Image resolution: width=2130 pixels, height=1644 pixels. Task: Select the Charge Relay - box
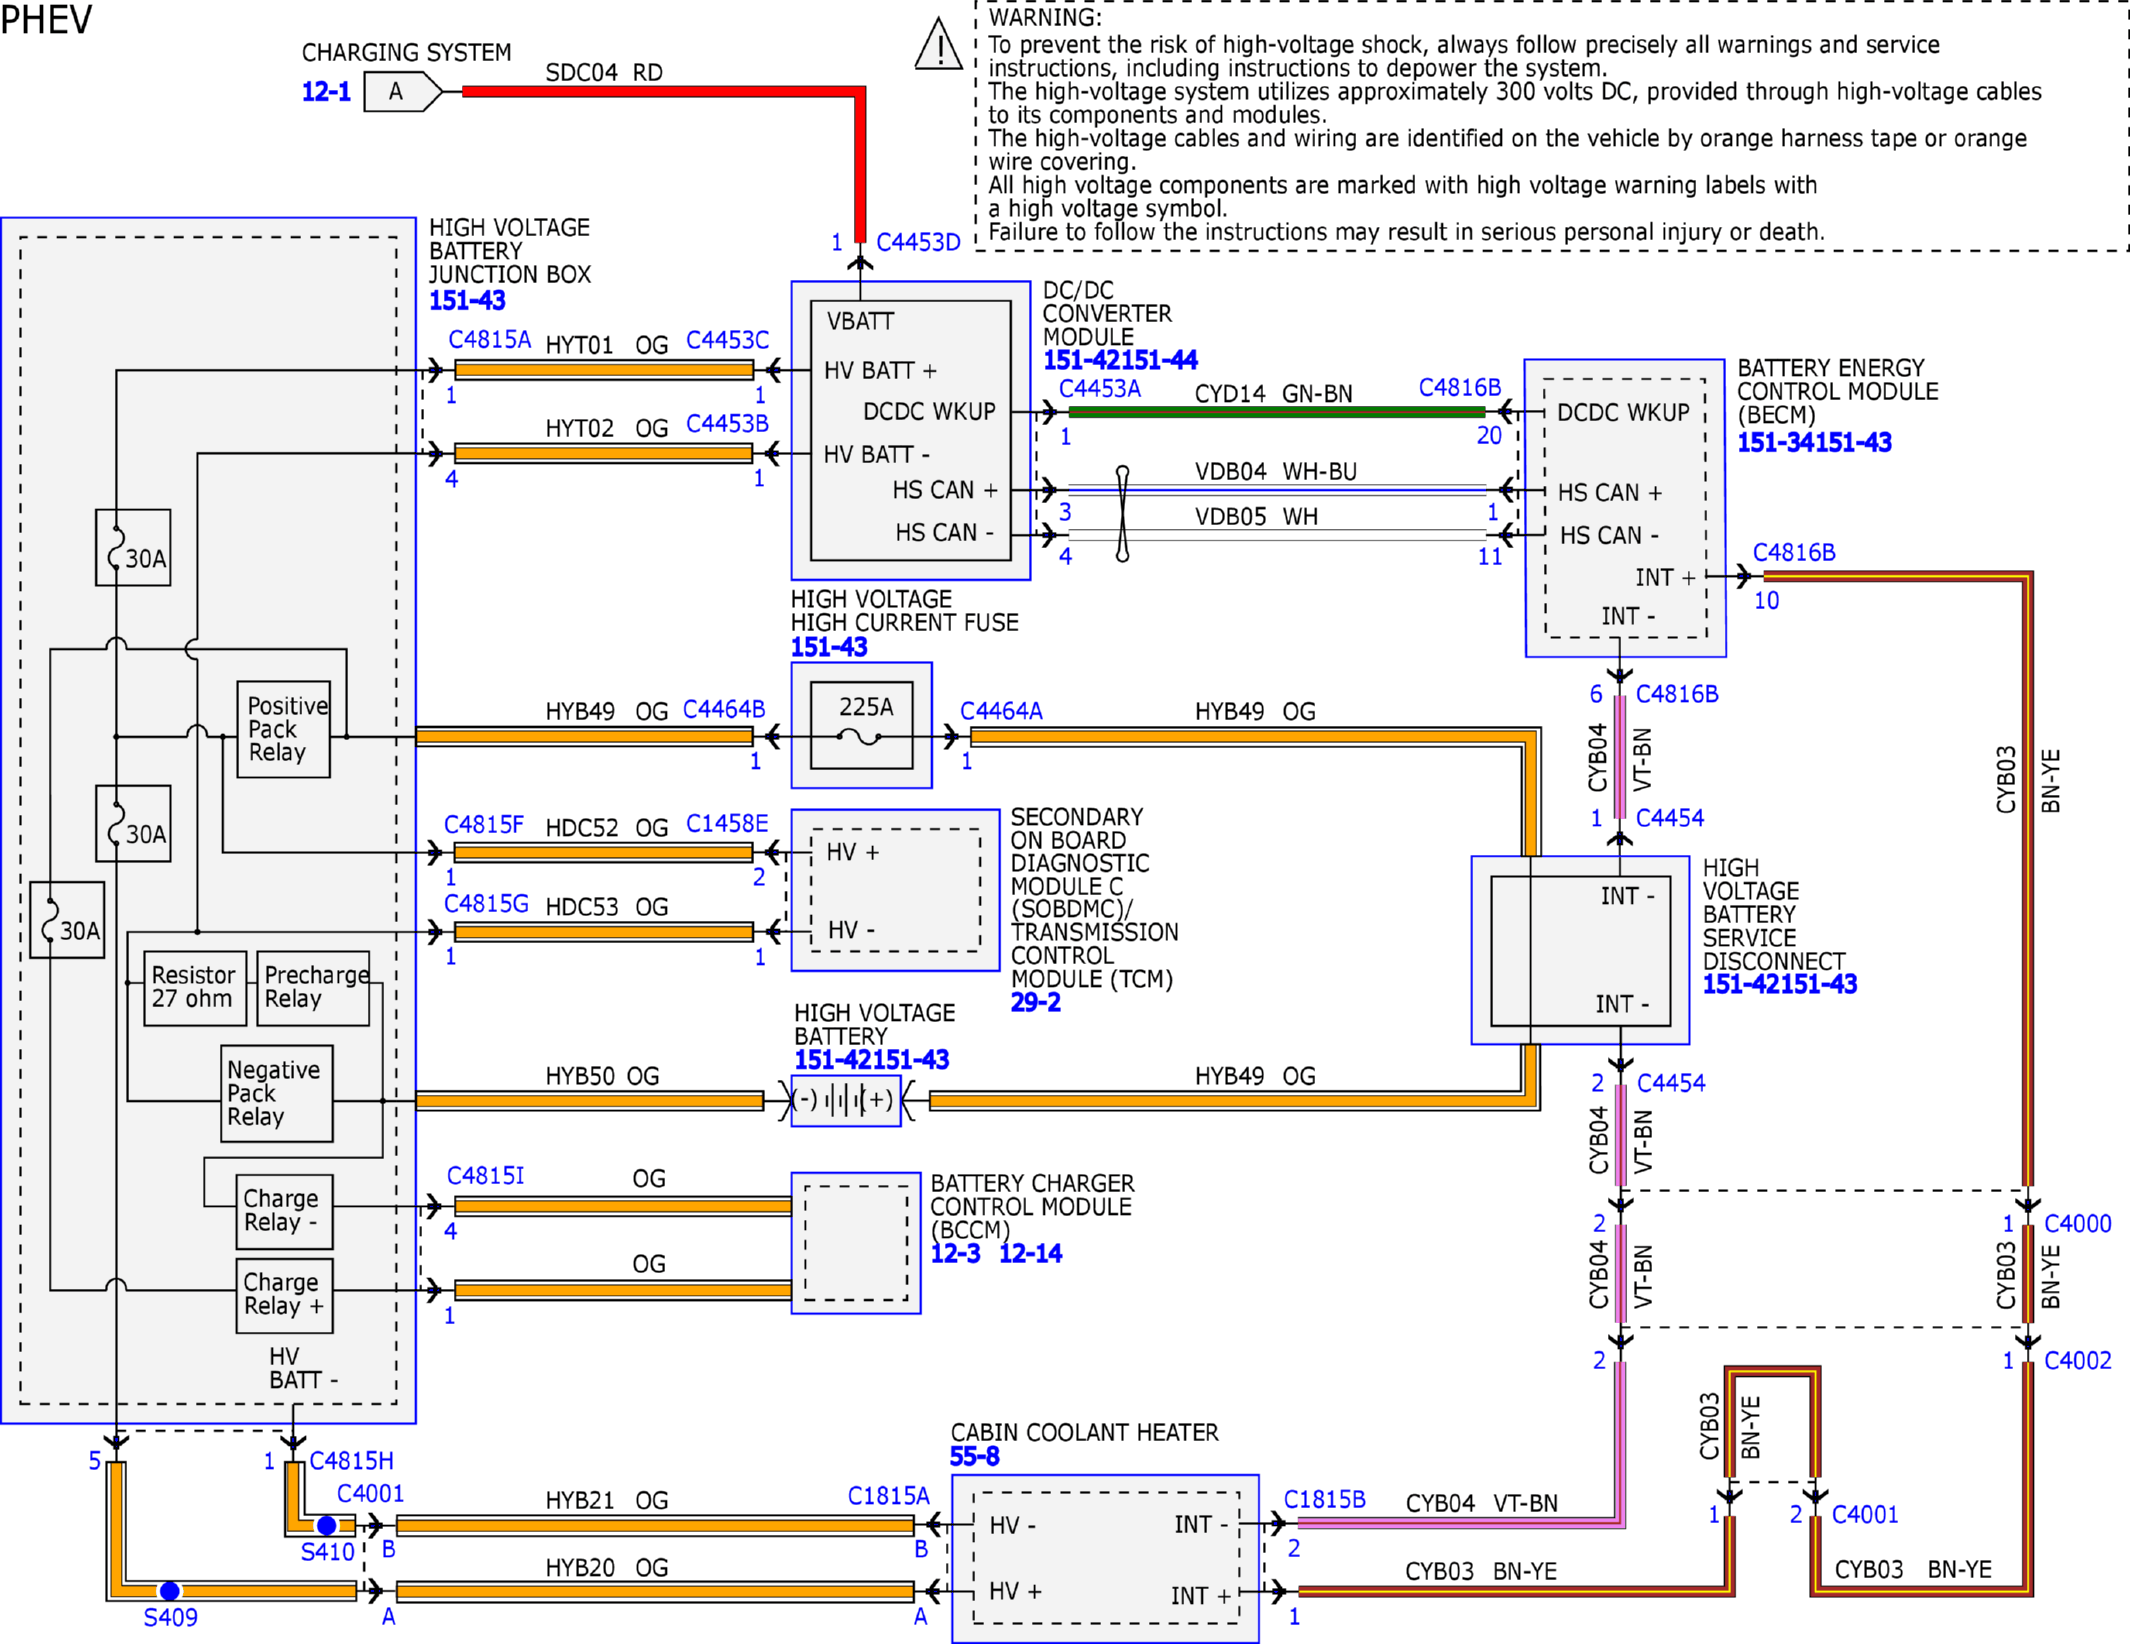pyautogui.click(x=285, y=1211)
